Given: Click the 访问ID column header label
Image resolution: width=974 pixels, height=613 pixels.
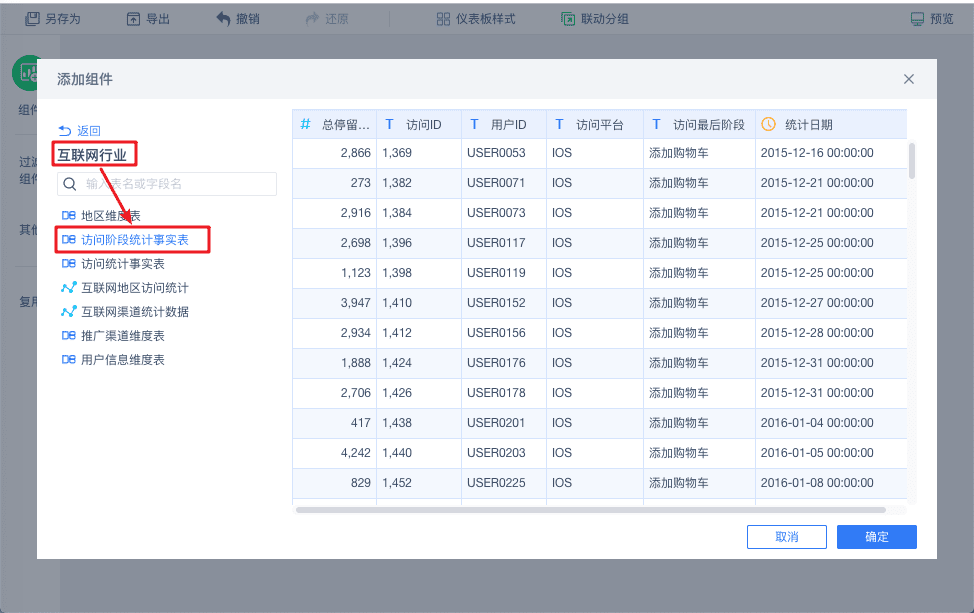Looking at the screenshot, I should pos(424,125).
